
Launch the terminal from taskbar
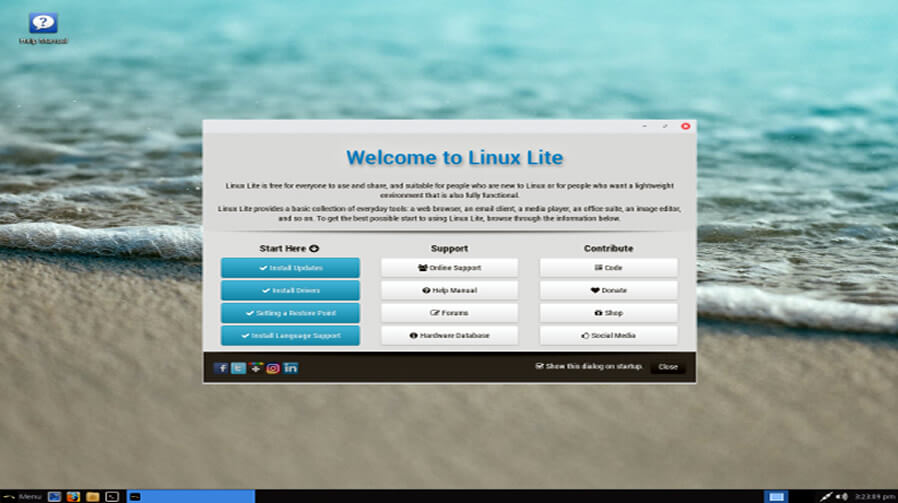click(x=112, y=497)
